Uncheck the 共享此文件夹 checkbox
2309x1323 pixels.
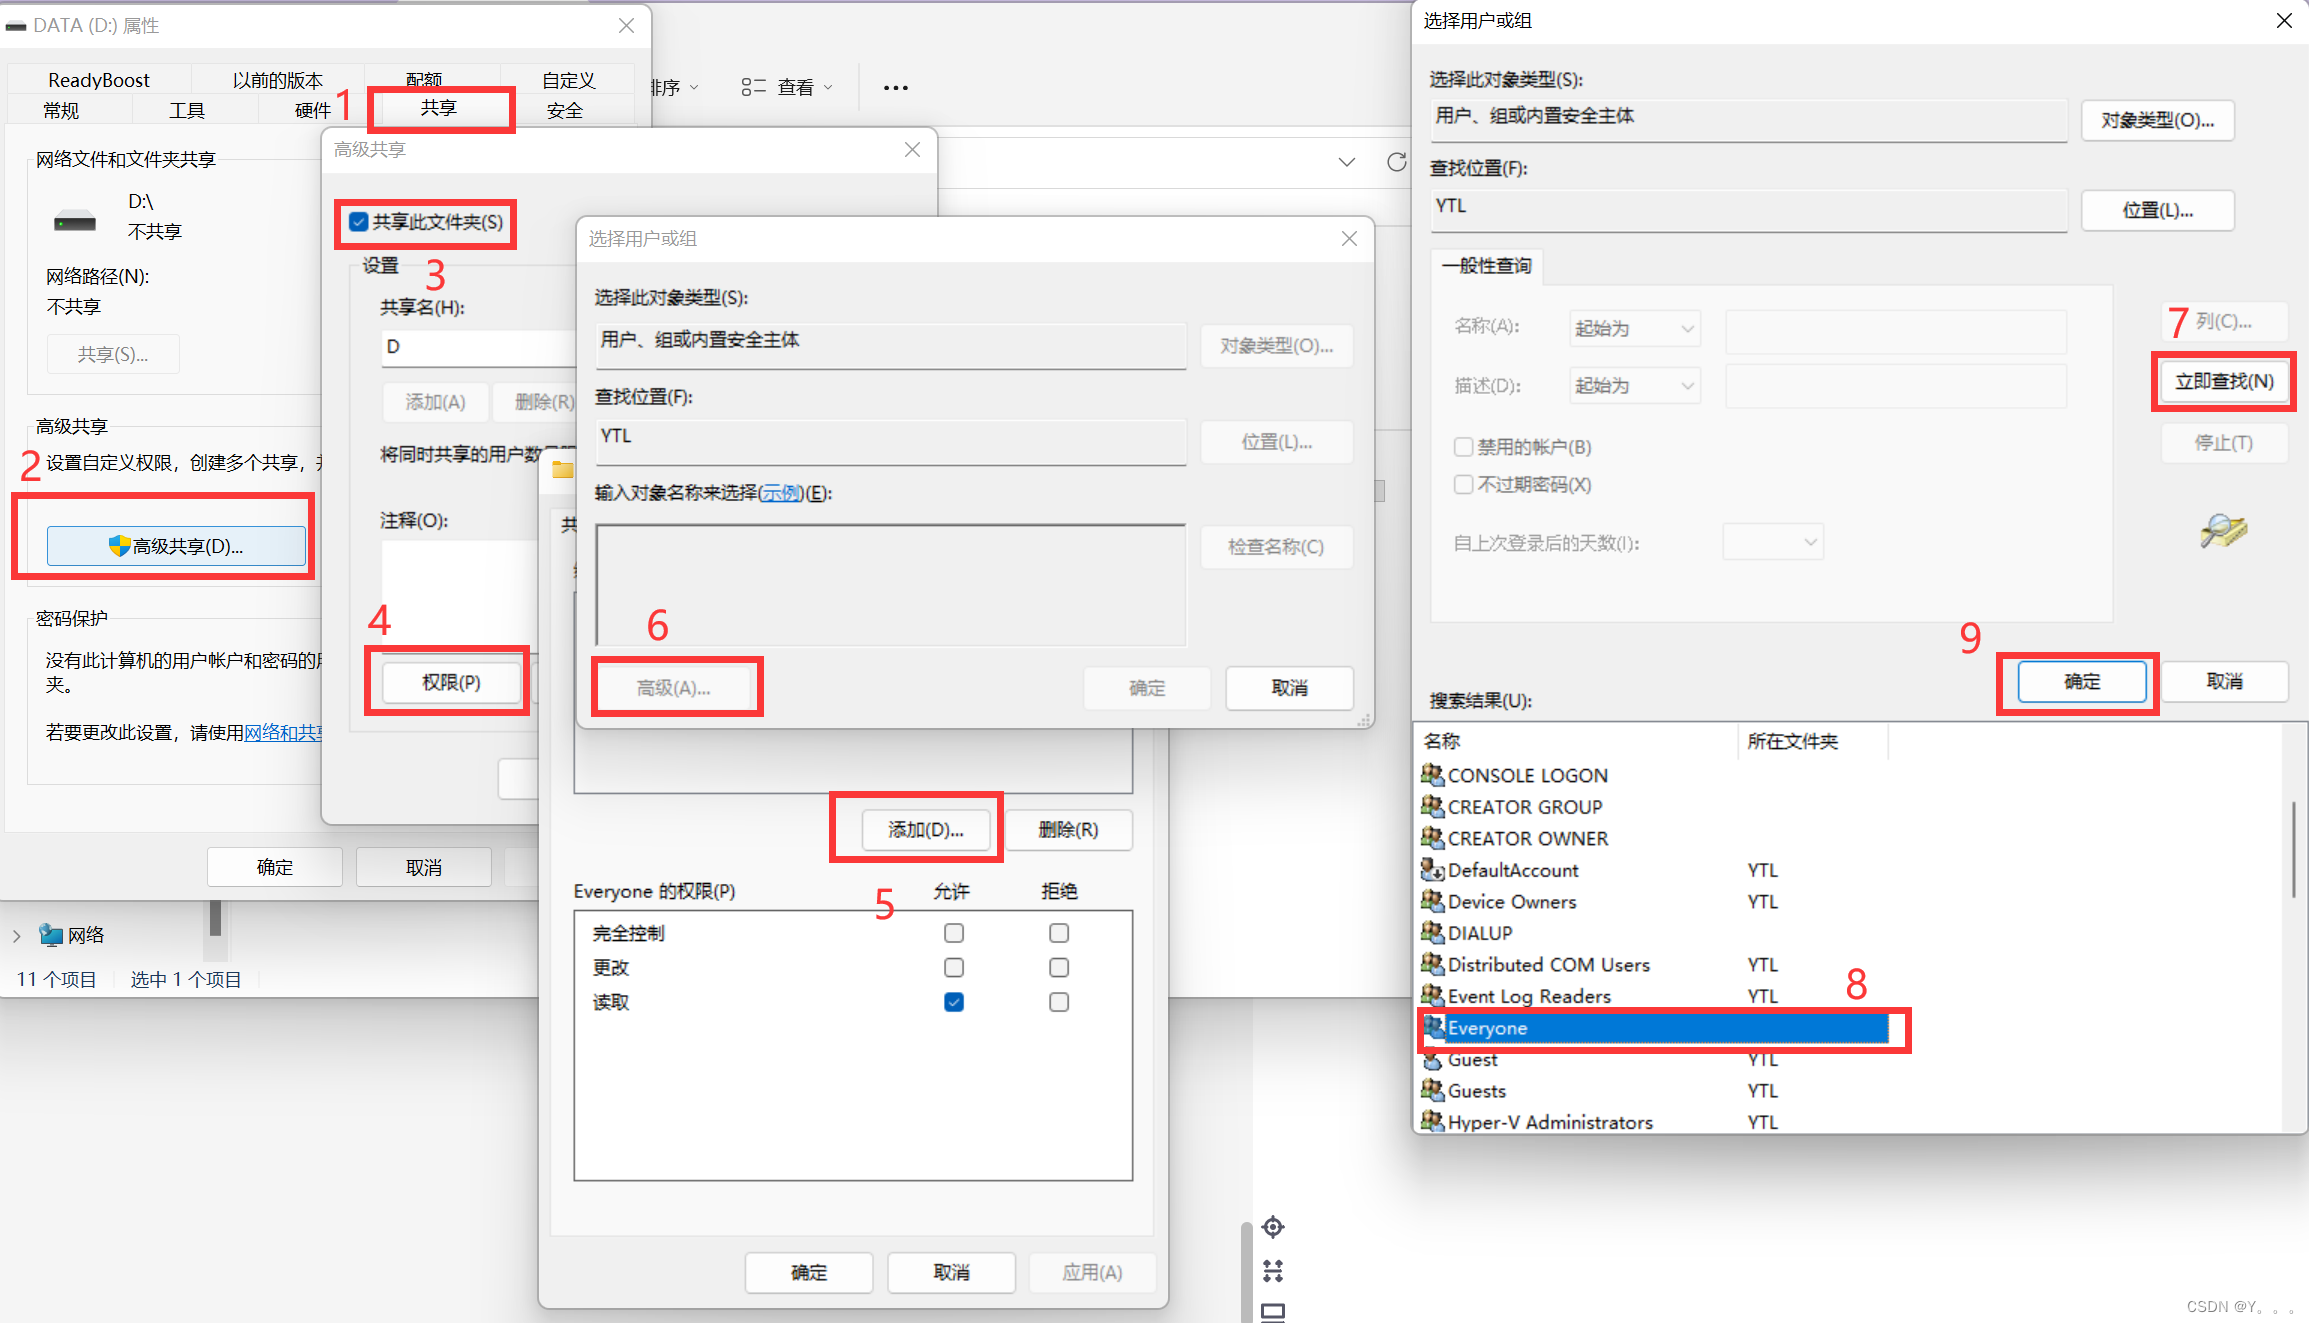pyautogui.click(x=358, y=221)
